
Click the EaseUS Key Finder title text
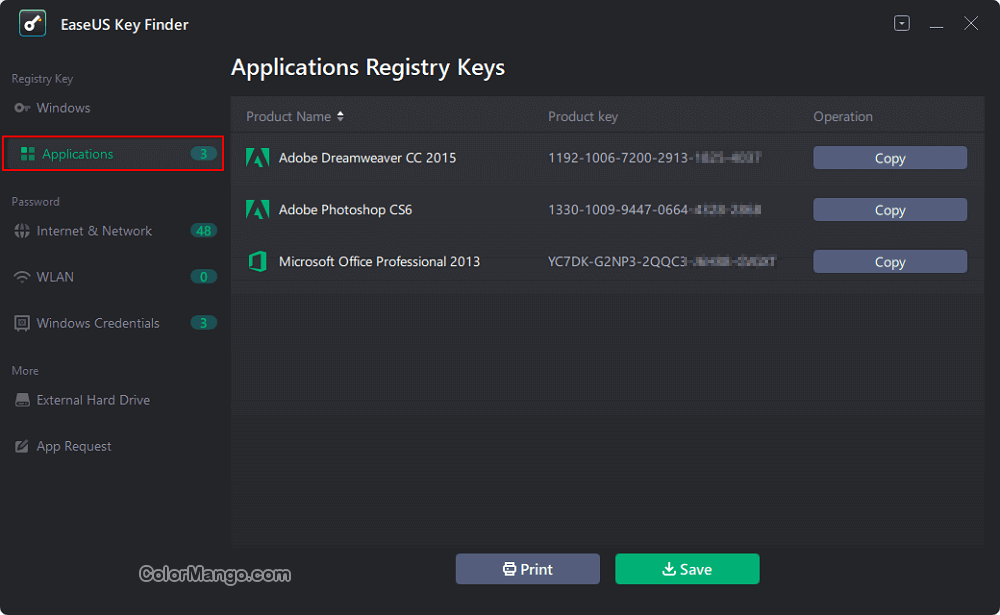124,24
